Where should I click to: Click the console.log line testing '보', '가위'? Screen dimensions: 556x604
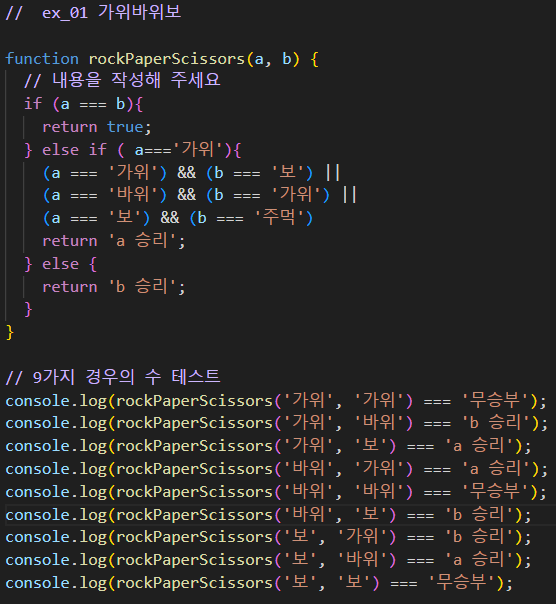[268, 537]
